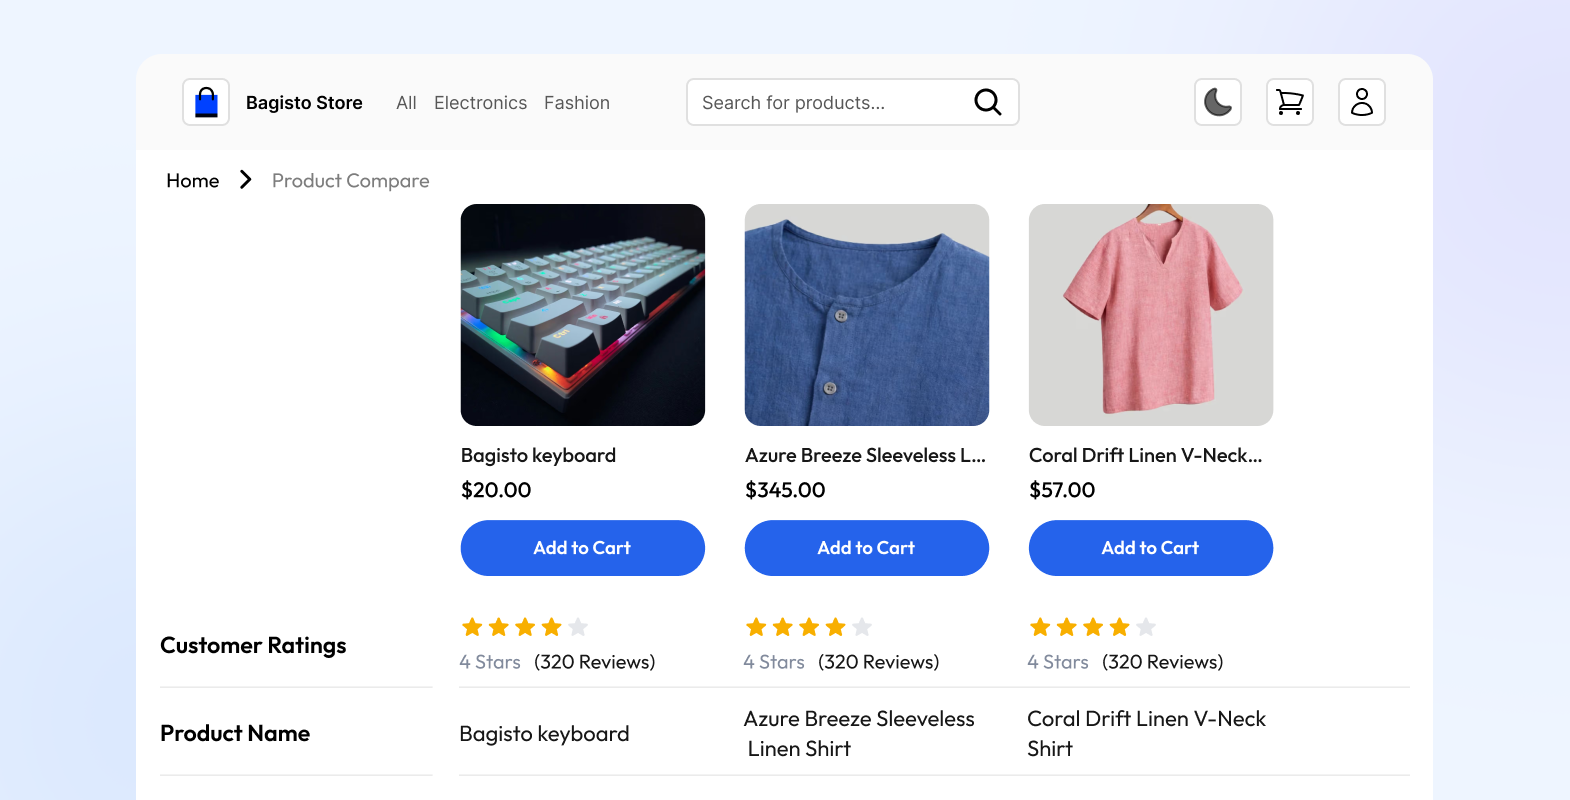Click the search magnifier icon
This screenshot has width=1570, height=800.
(x=987, y=102)
